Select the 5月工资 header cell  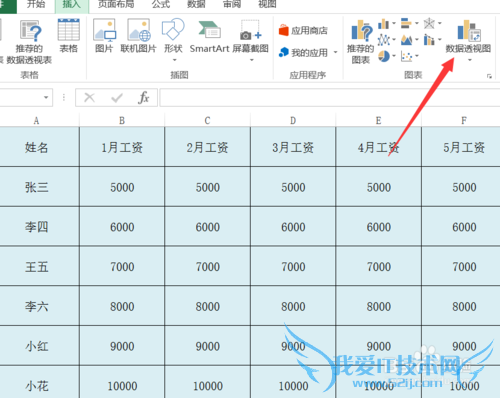click(461, 147)
